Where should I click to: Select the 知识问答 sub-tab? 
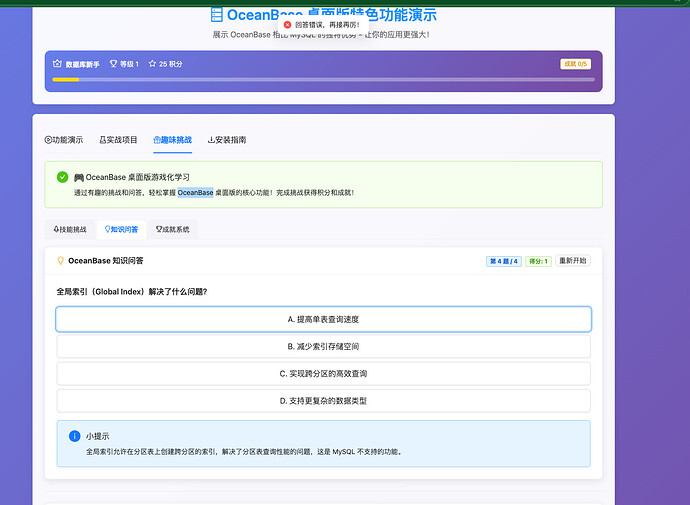121,229
